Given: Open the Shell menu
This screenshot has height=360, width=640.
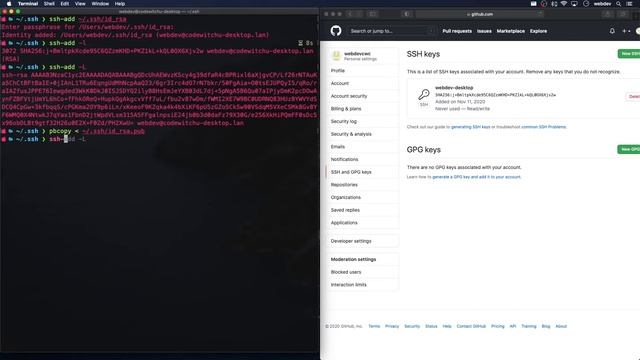Looking at the screenshot, I should coord(49,4).
